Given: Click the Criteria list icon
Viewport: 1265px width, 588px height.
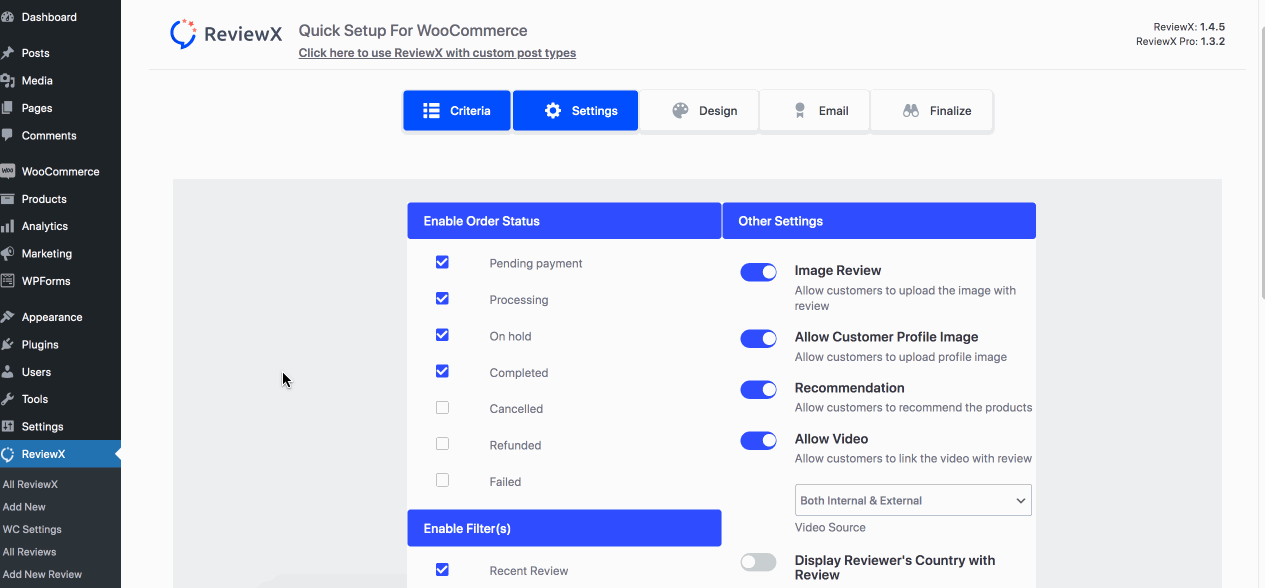Looking at the screenshot, I should tap(431, 111).
